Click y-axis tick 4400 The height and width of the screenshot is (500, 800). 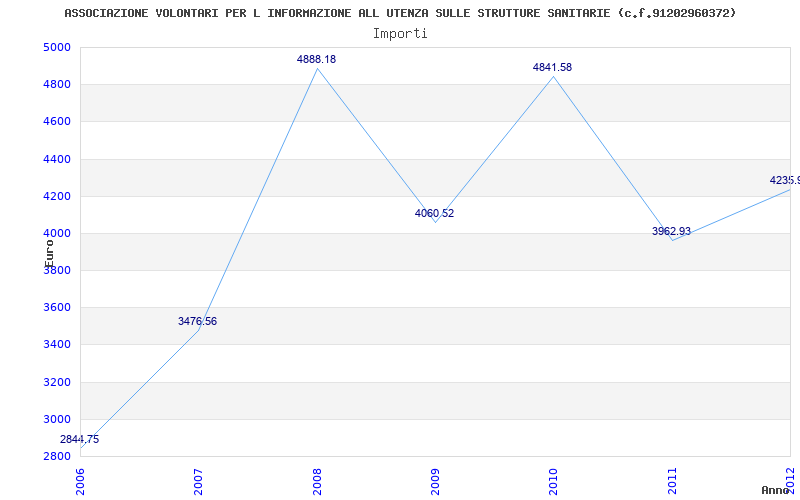(56, 159)
